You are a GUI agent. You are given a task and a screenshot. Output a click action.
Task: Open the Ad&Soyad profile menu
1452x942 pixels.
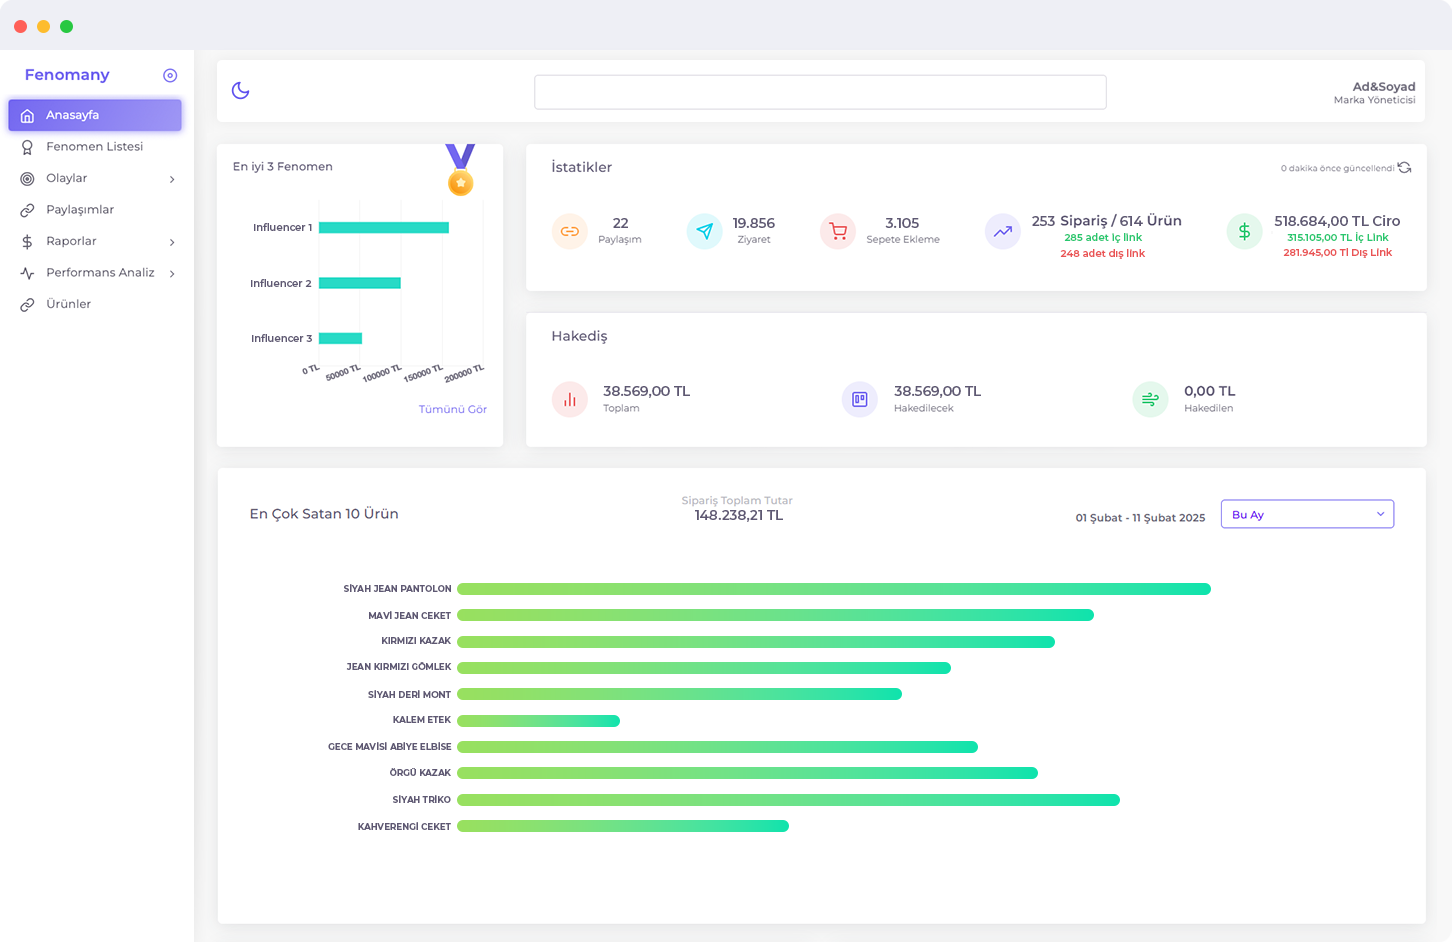(1383, 92)
